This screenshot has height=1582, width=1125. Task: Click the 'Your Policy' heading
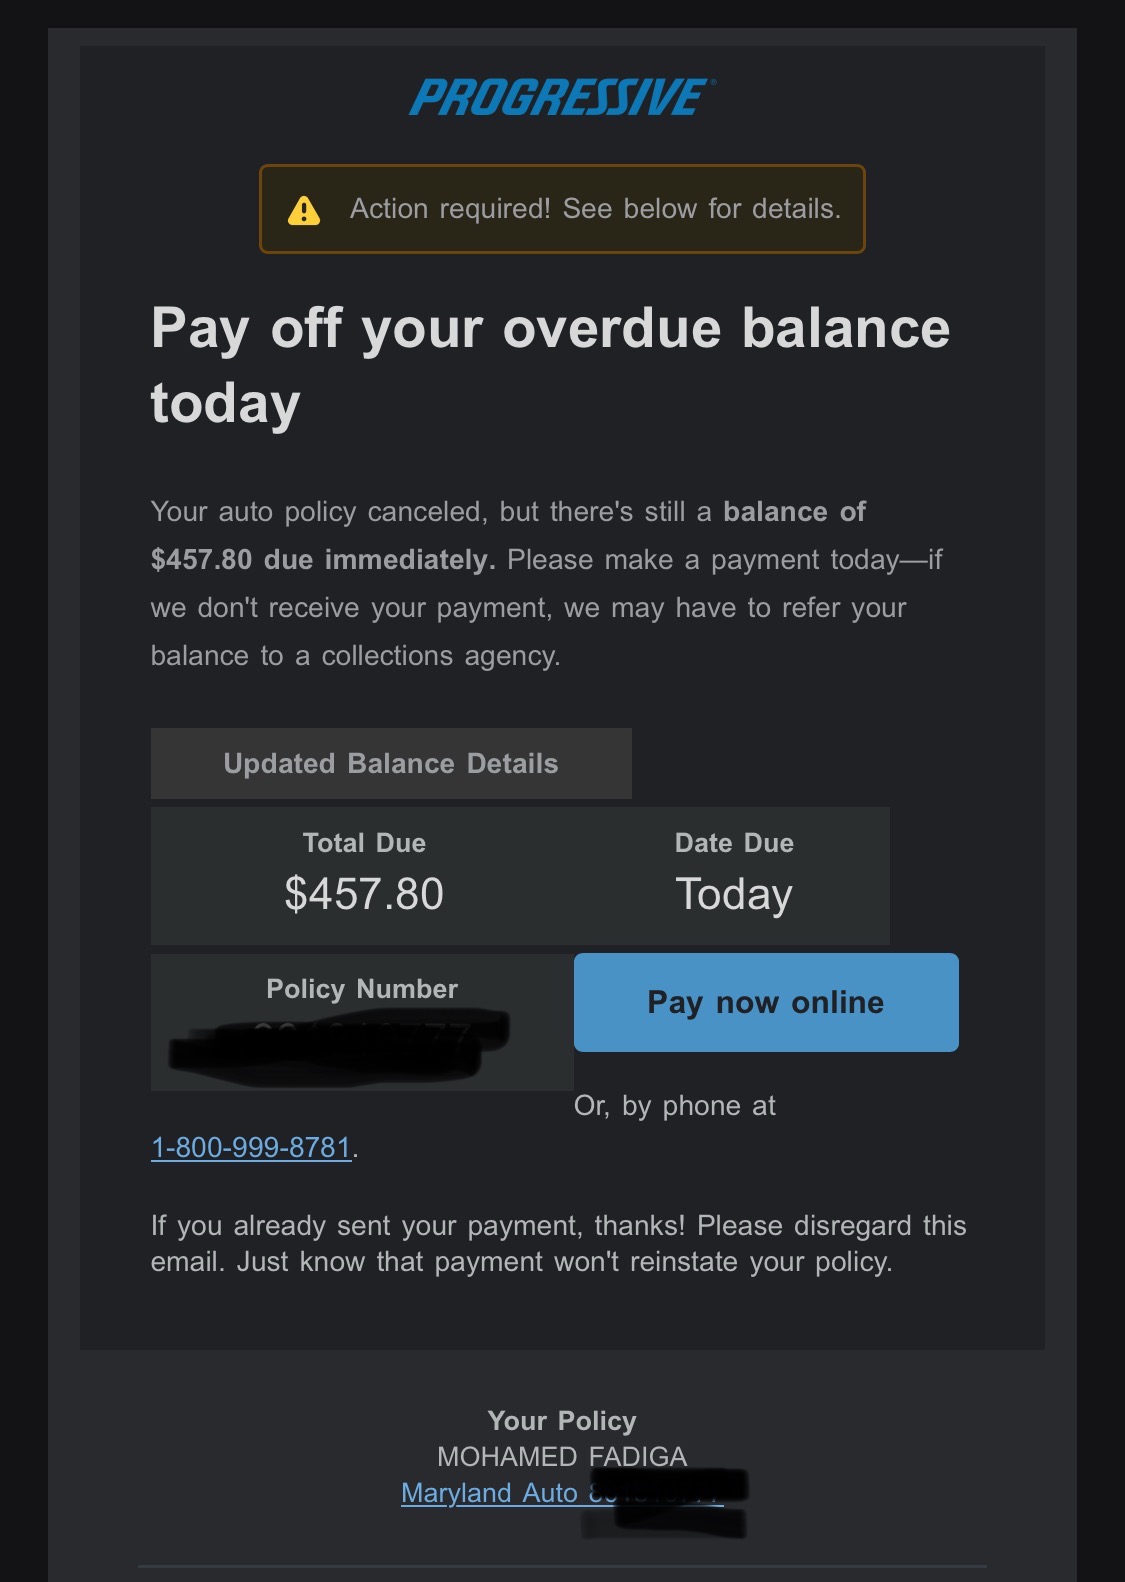pyautogui.click(x=562, y=1421)
